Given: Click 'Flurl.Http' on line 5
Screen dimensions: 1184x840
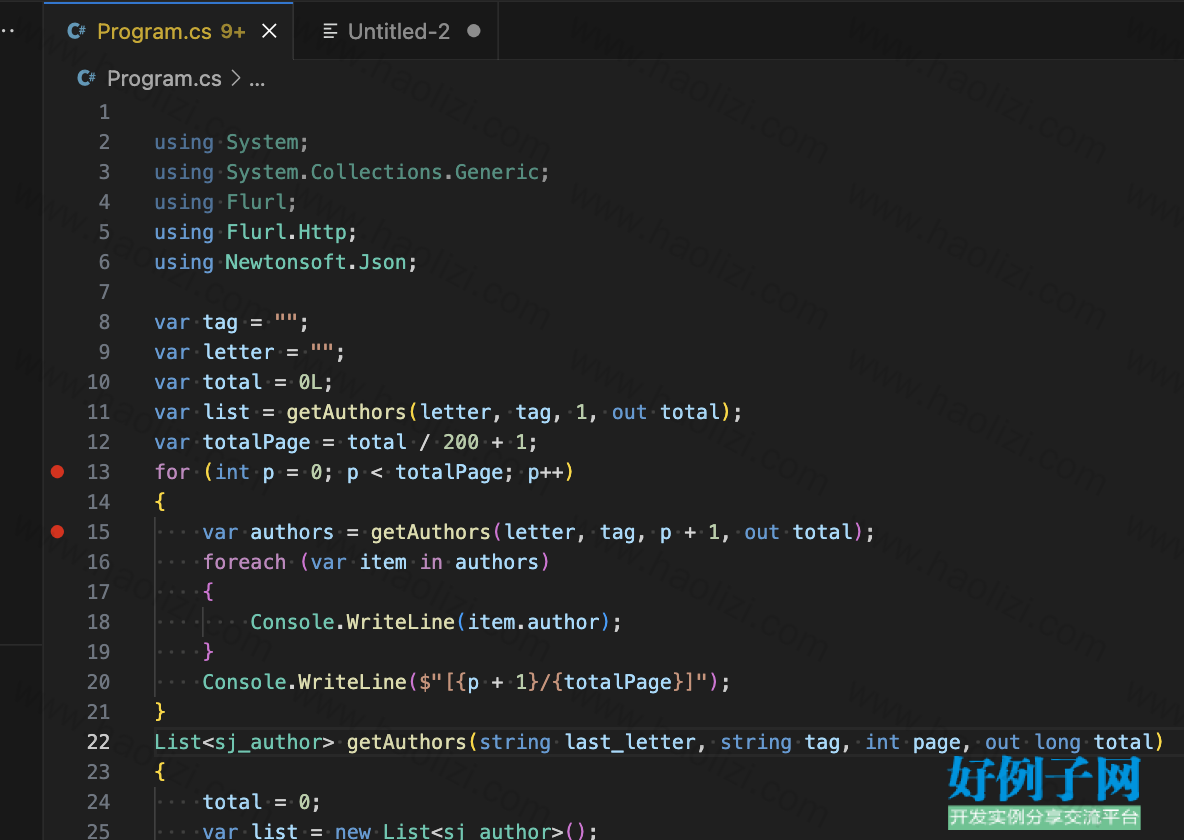Looking at the screenshot, I should (286, 232).
